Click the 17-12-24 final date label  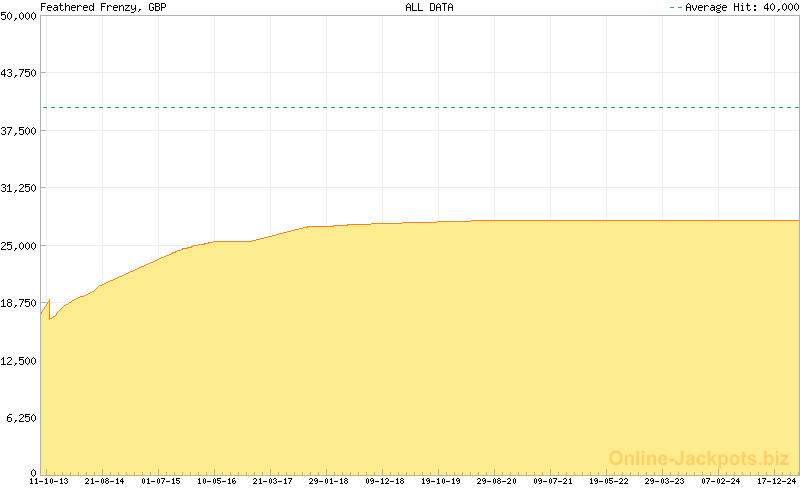click(776, 481)
